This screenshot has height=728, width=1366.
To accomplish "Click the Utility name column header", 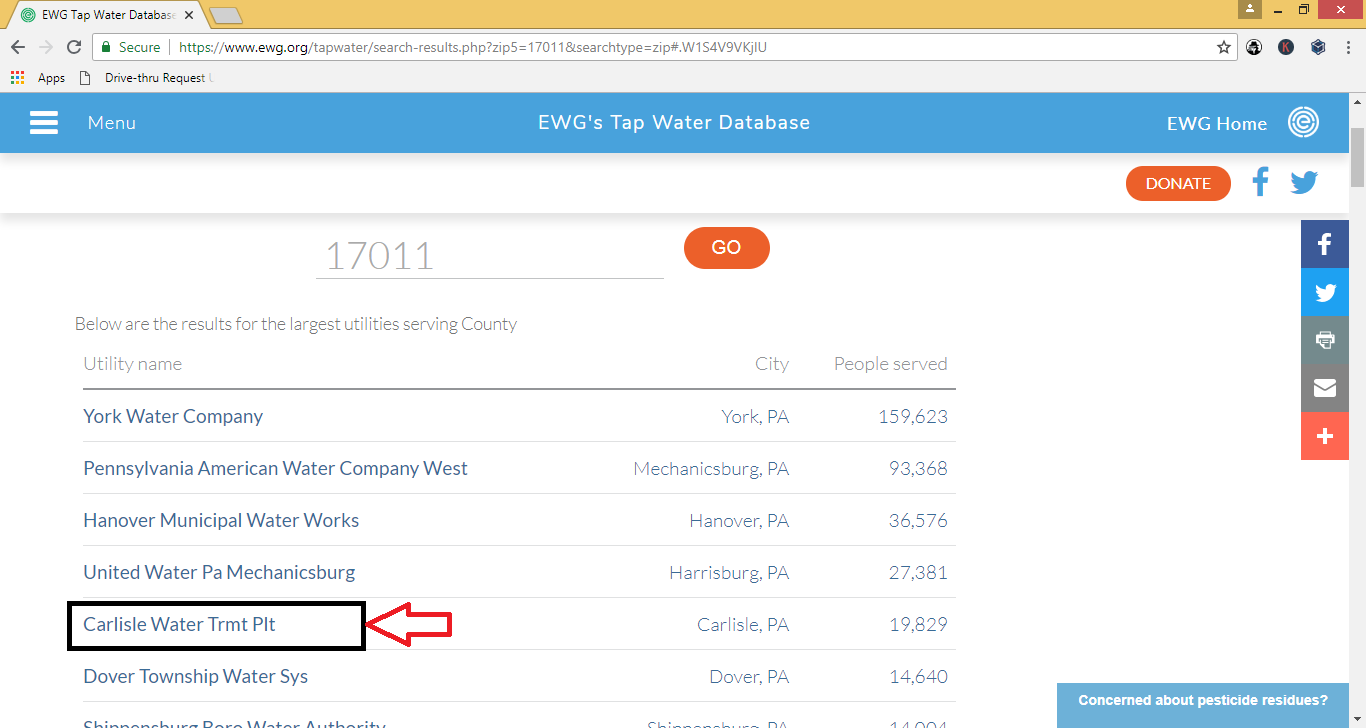I will pos(132,364).
